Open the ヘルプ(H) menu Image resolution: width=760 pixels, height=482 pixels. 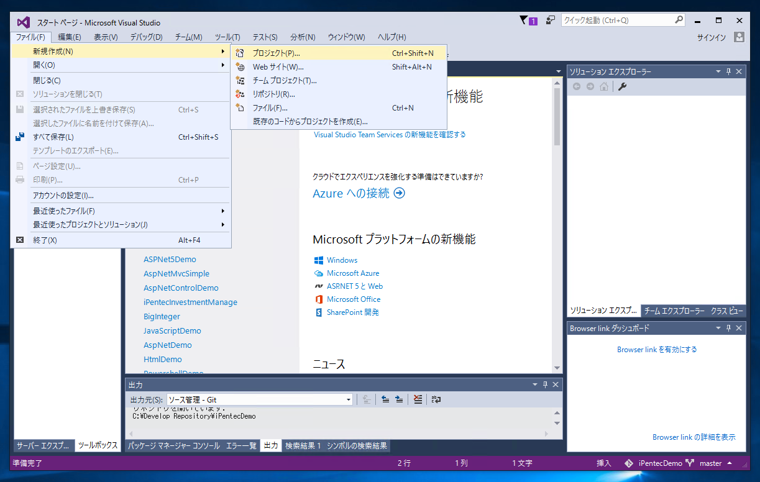pos(392,37)
